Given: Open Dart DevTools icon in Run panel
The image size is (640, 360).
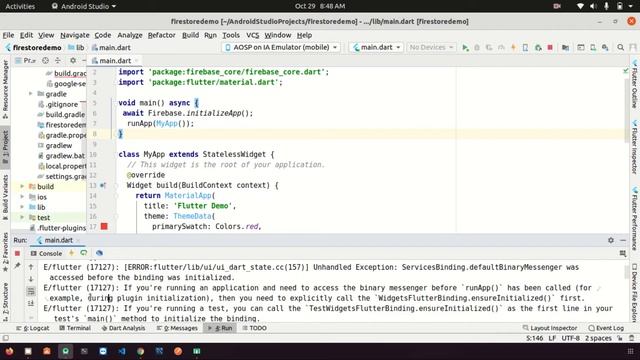Looking at the screenshot, I should point(99,253).
